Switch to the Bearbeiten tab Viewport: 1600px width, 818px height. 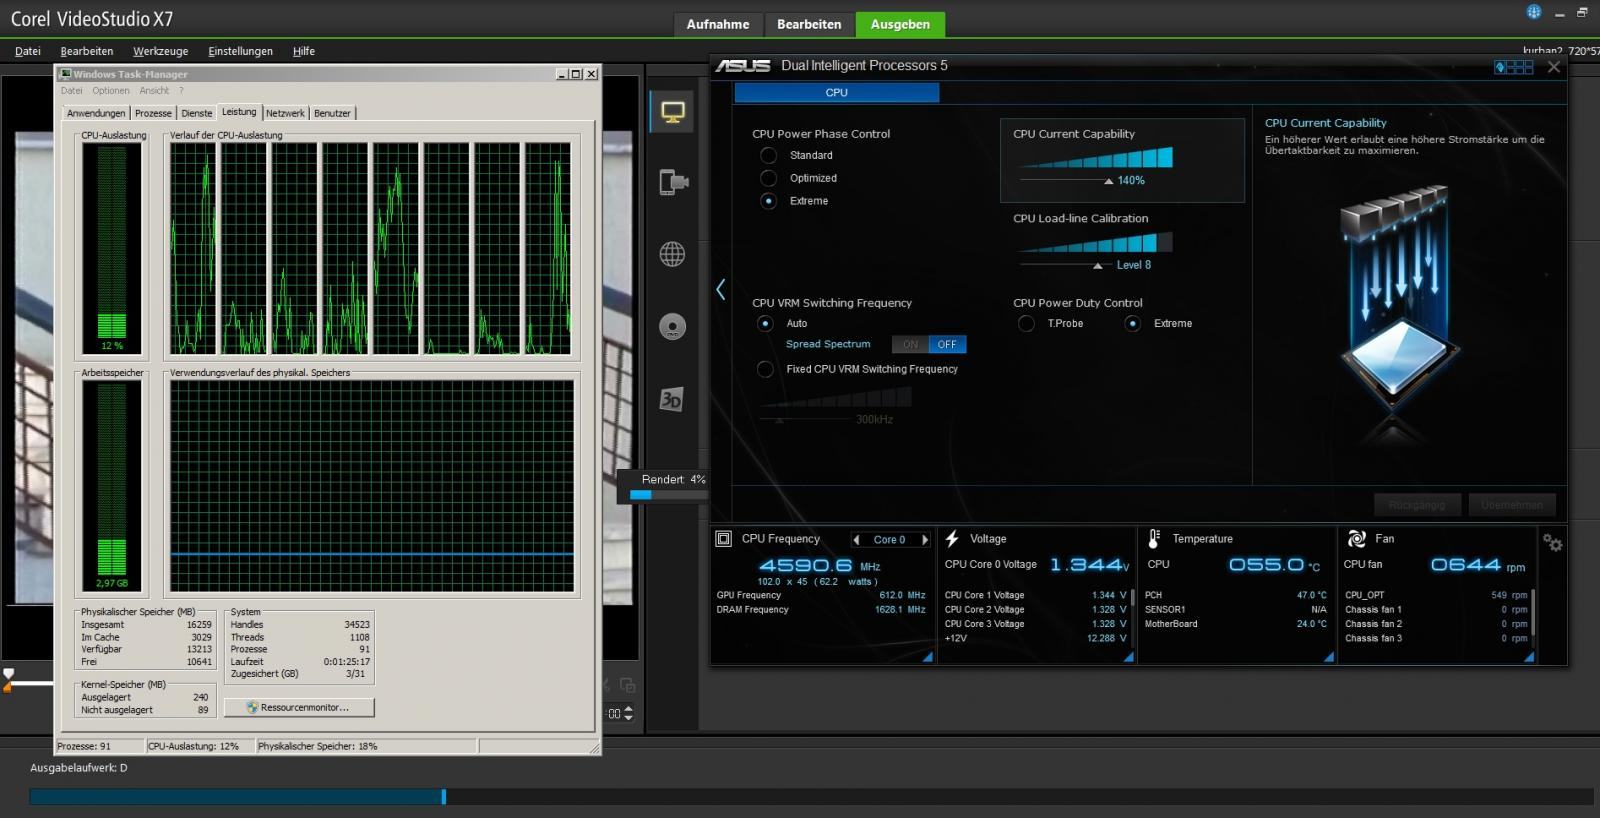tap(809, 24)
